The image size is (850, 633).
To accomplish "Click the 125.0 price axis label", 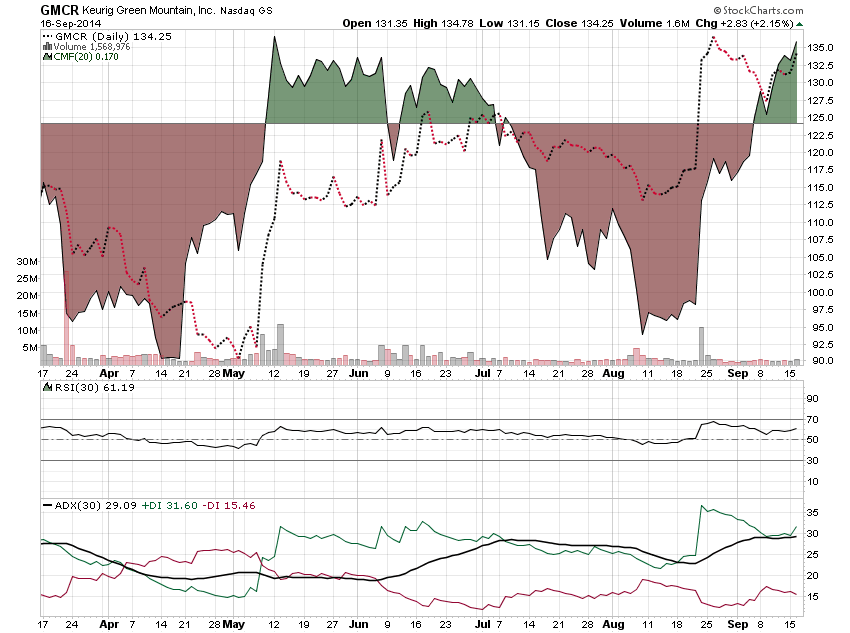I will [x=820, y=118].
